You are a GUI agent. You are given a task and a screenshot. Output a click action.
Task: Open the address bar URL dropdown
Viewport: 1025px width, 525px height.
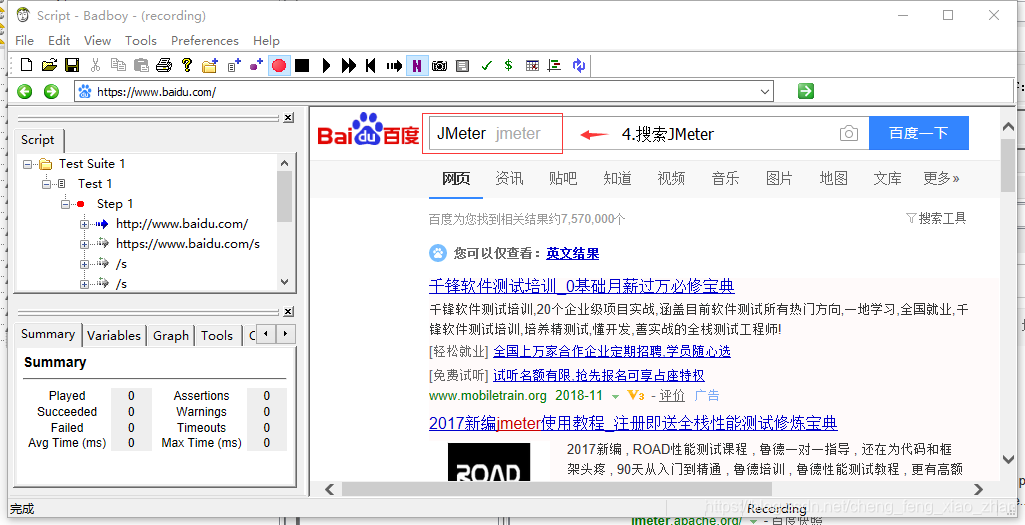point(765,92)
